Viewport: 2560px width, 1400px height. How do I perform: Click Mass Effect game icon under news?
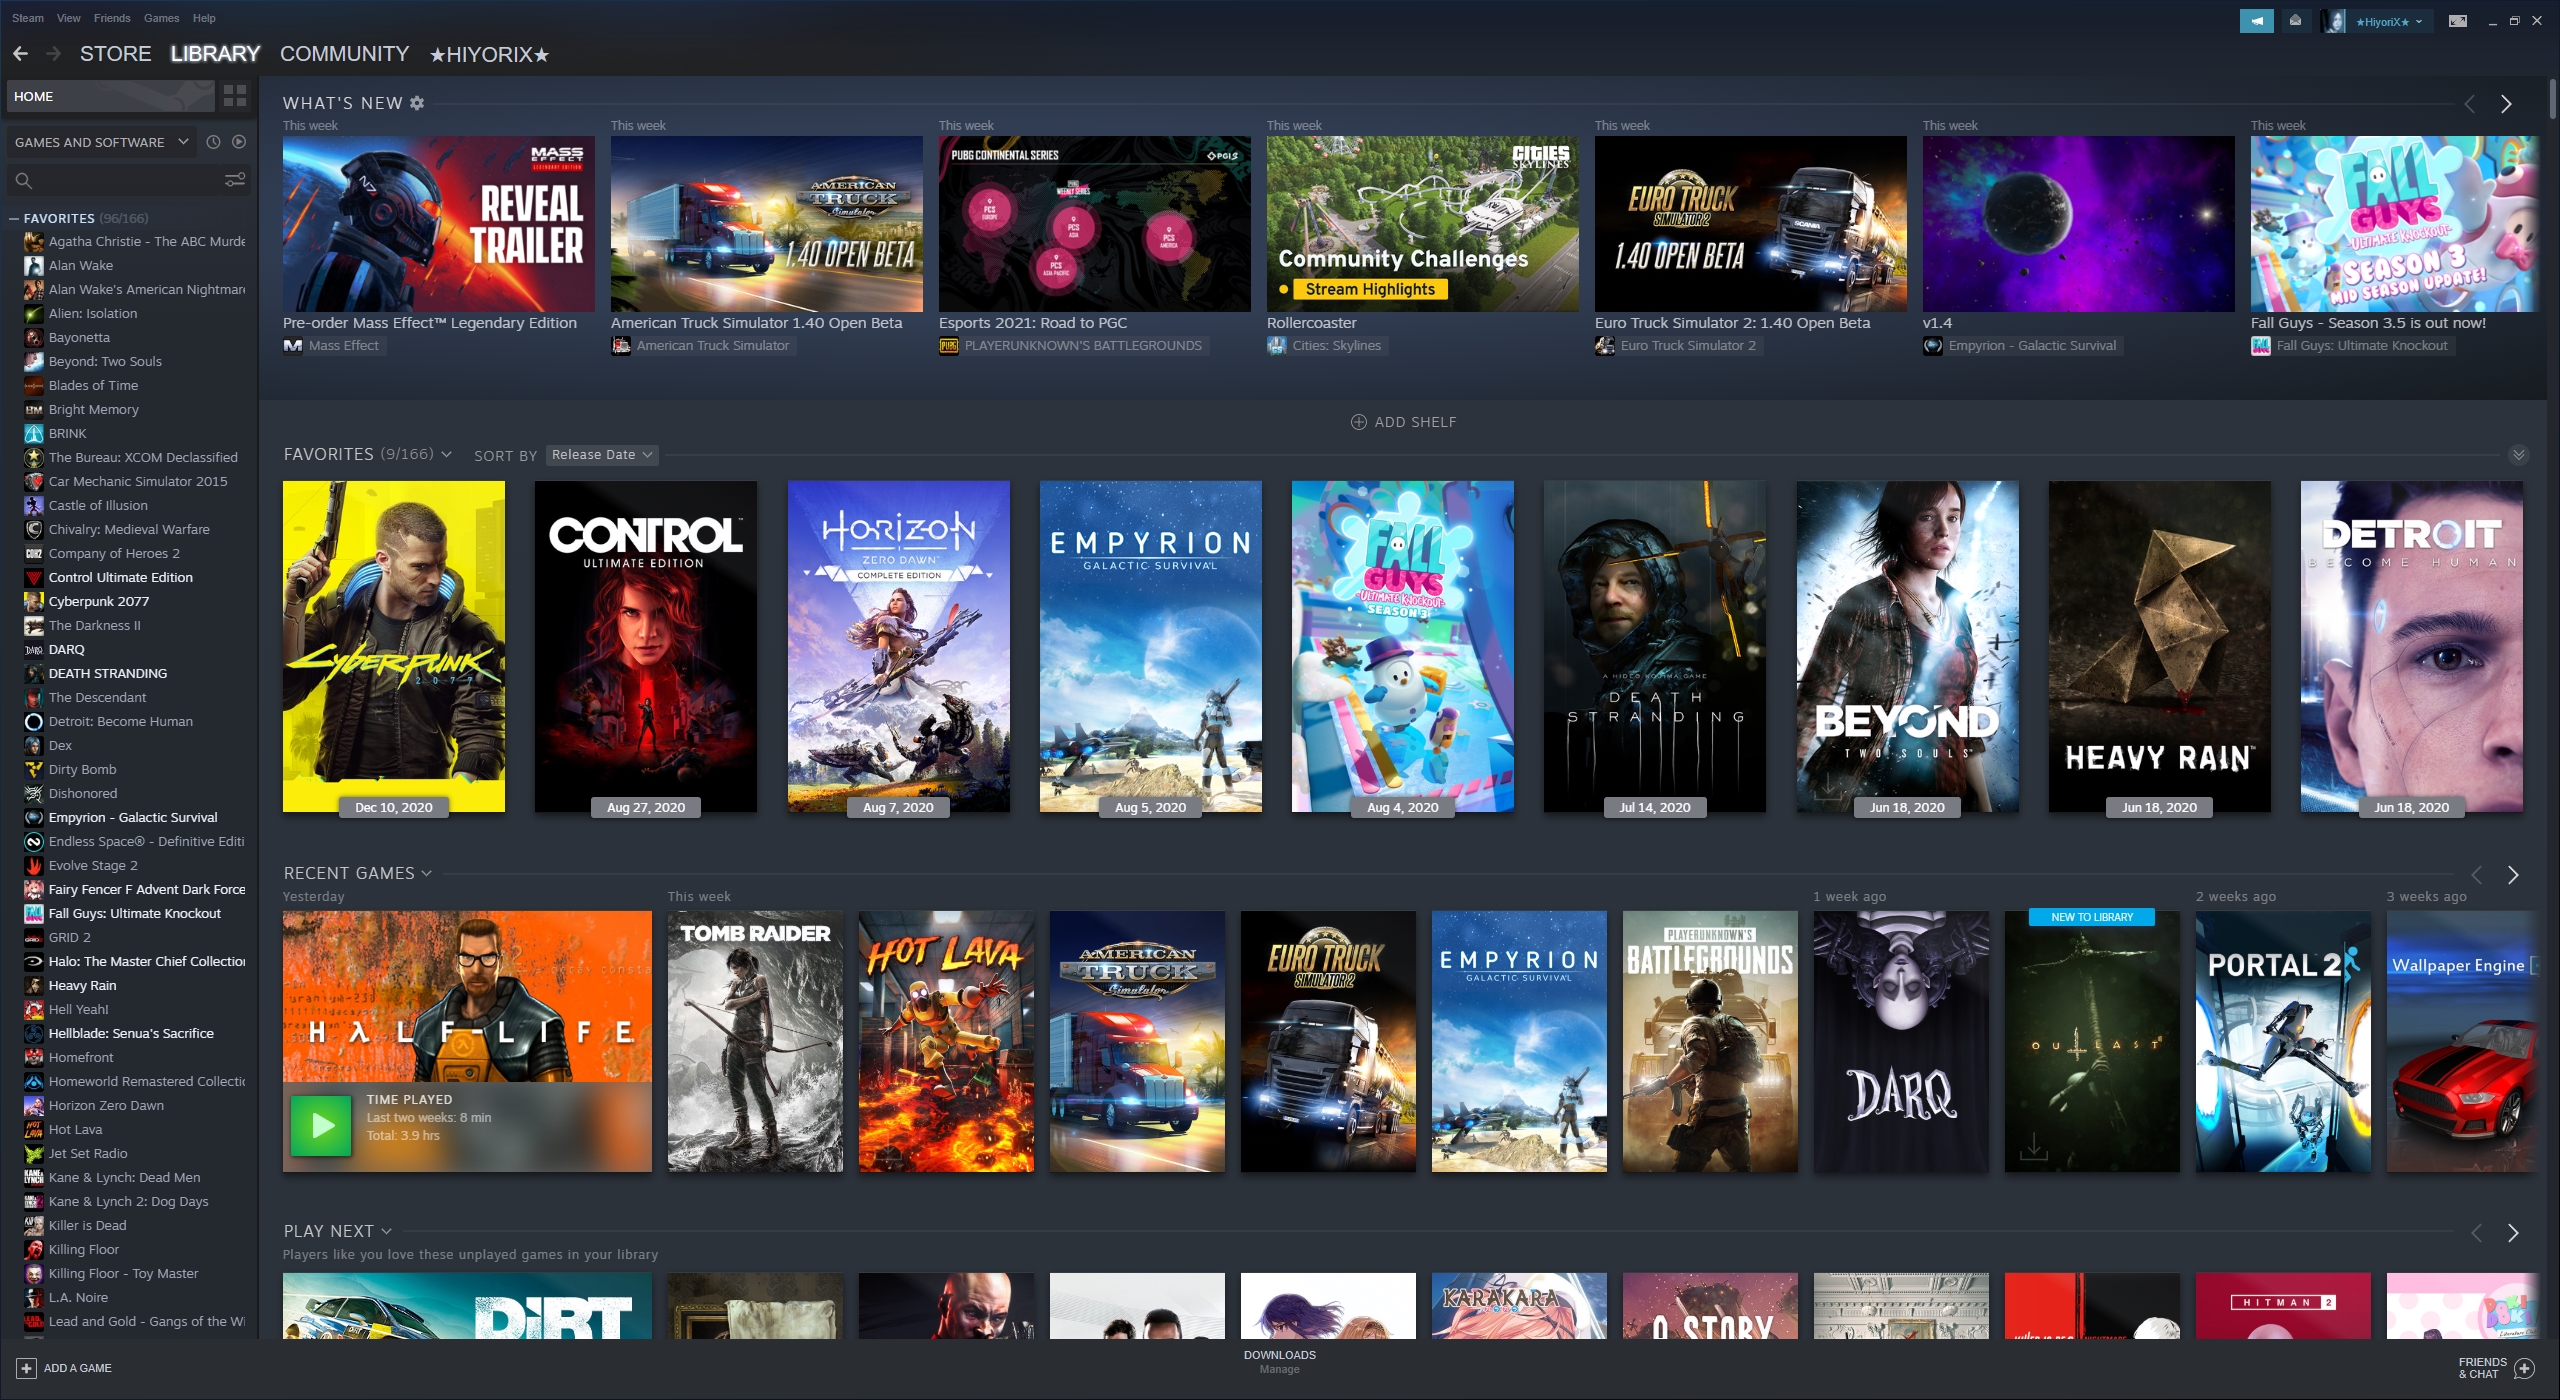coord(293,346)
